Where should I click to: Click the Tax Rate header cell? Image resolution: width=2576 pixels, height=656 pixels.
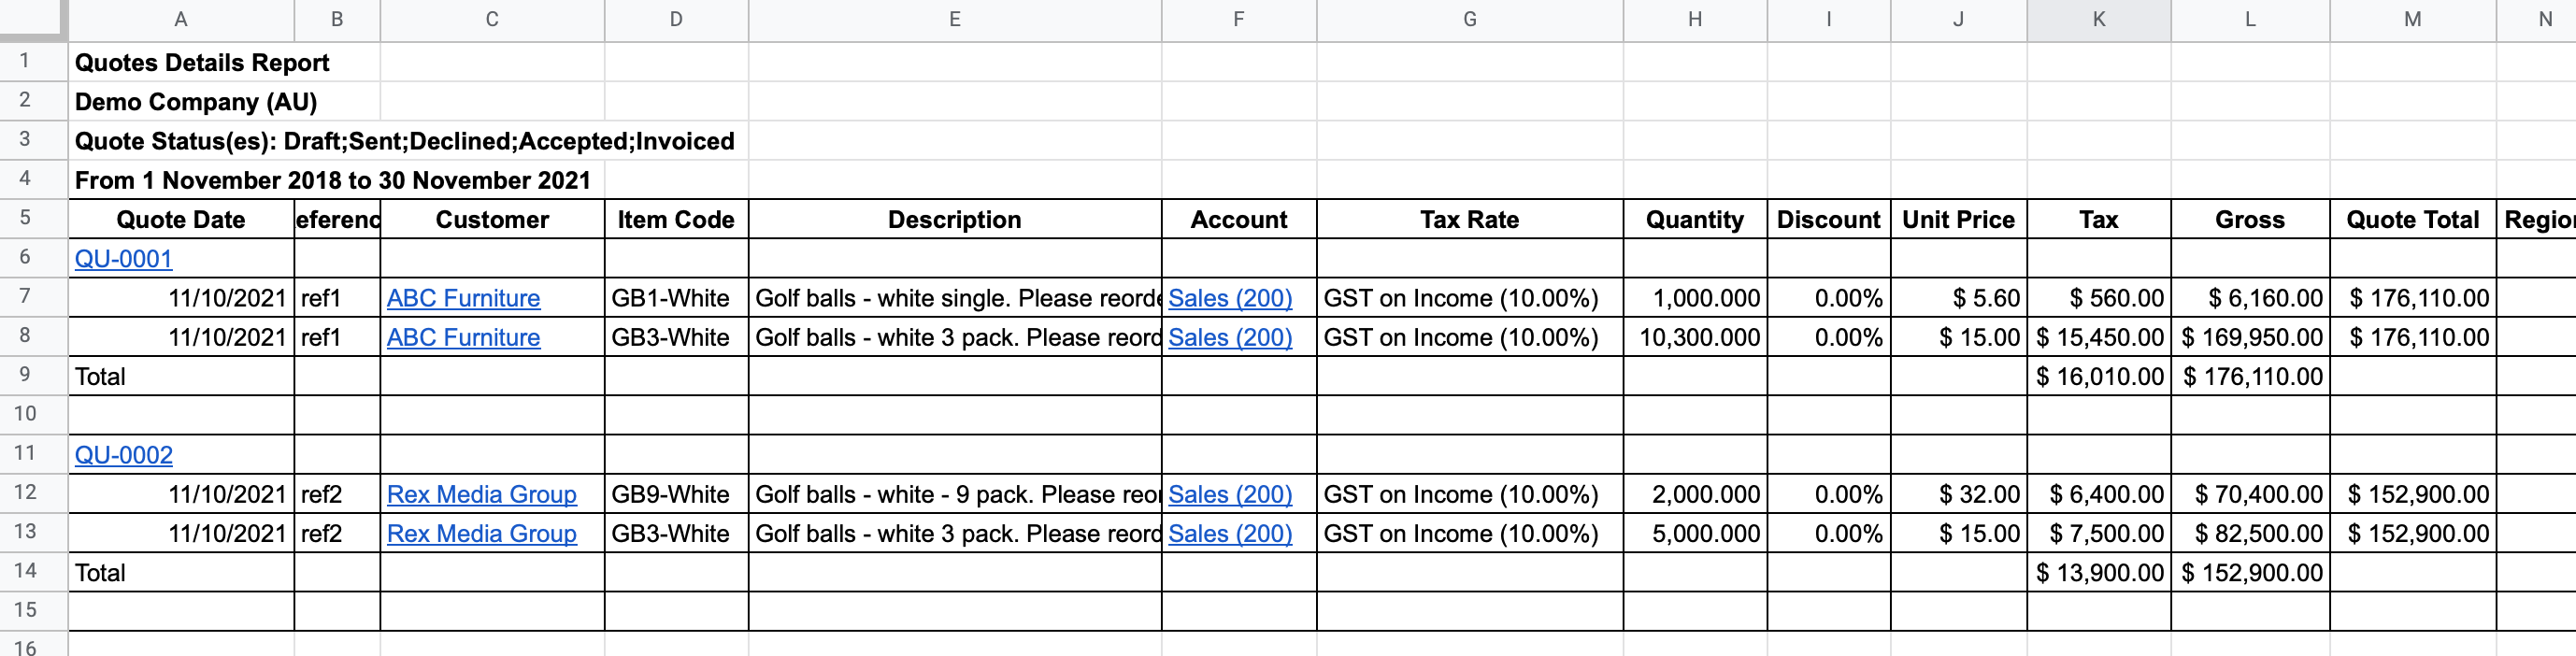[x=1468, y=219]
